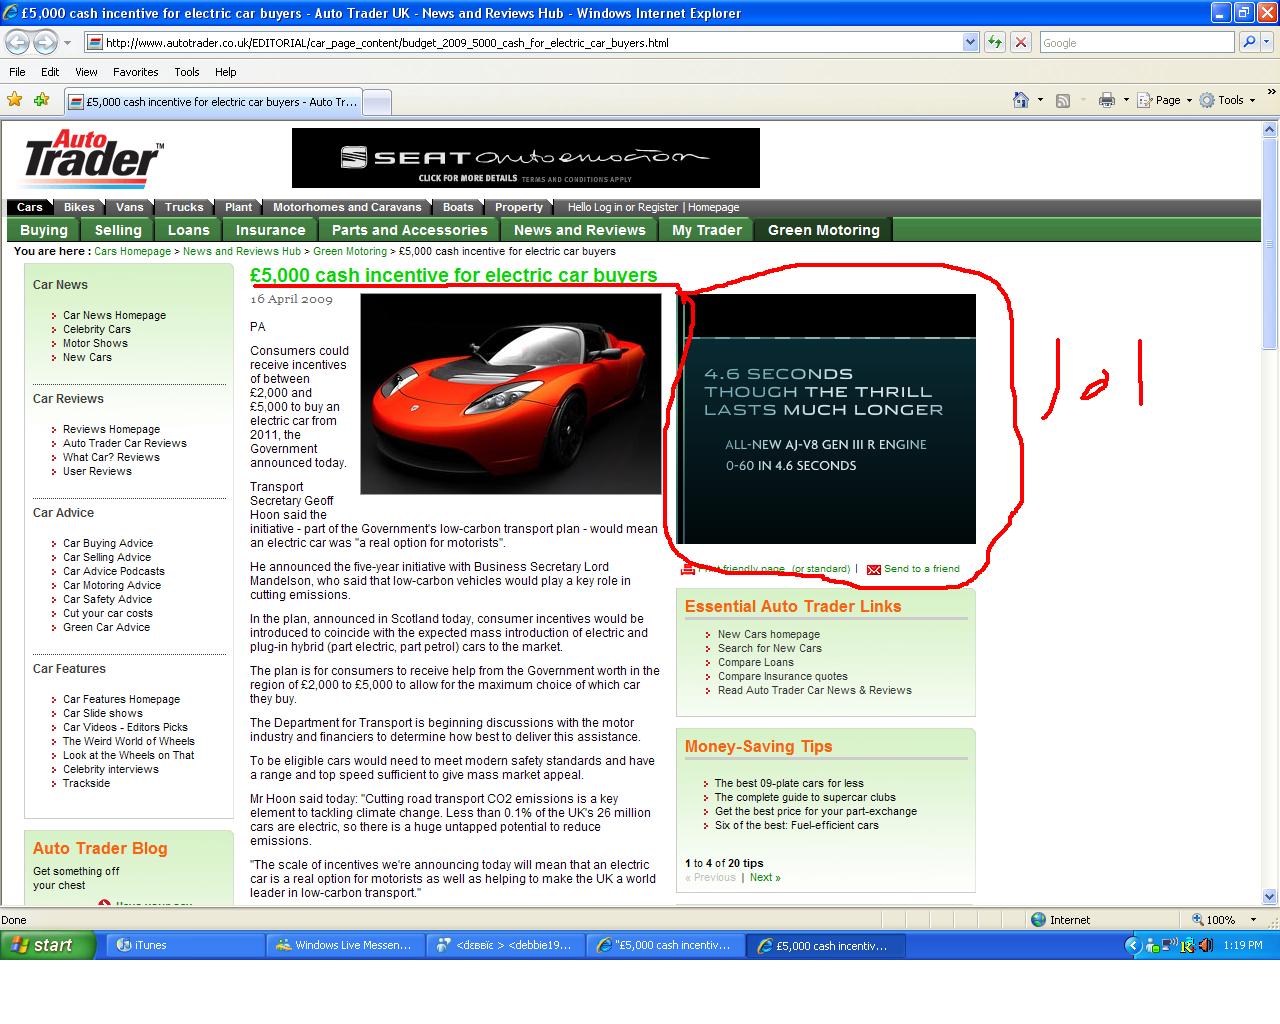Open Cars Homepage breadcrumb link

tap(132, 252)
